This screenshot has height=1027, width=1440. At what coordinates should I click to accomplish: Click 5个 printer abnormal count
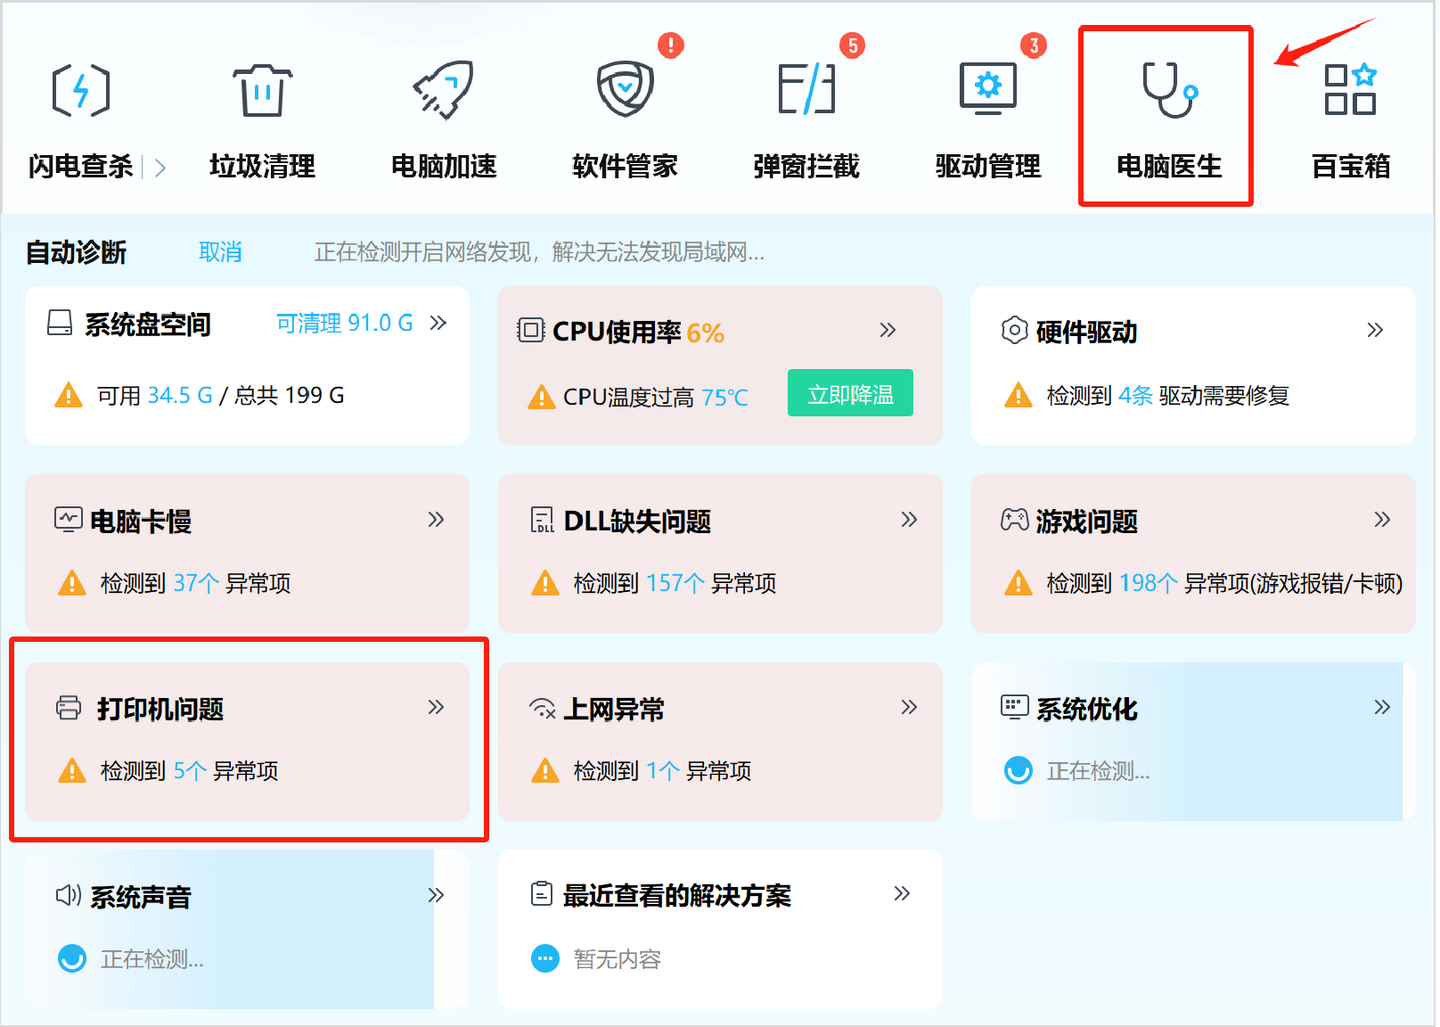pos(190,771)
